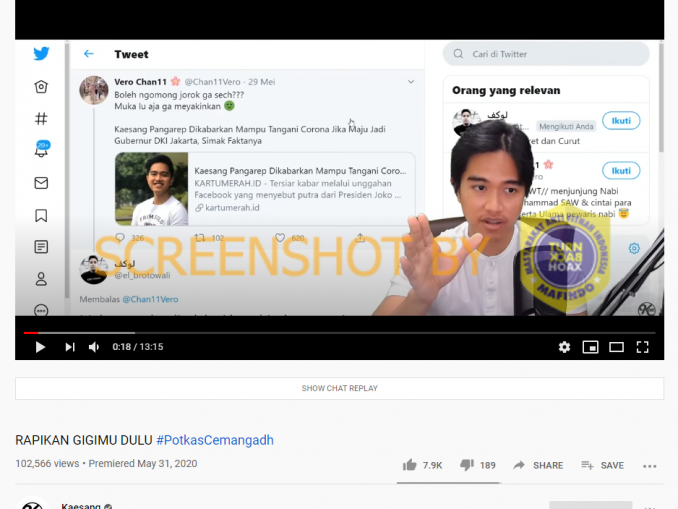The width and height of the screenshot is (678, 509).
Task: Mute the video volume
Action: click(94, 347)
